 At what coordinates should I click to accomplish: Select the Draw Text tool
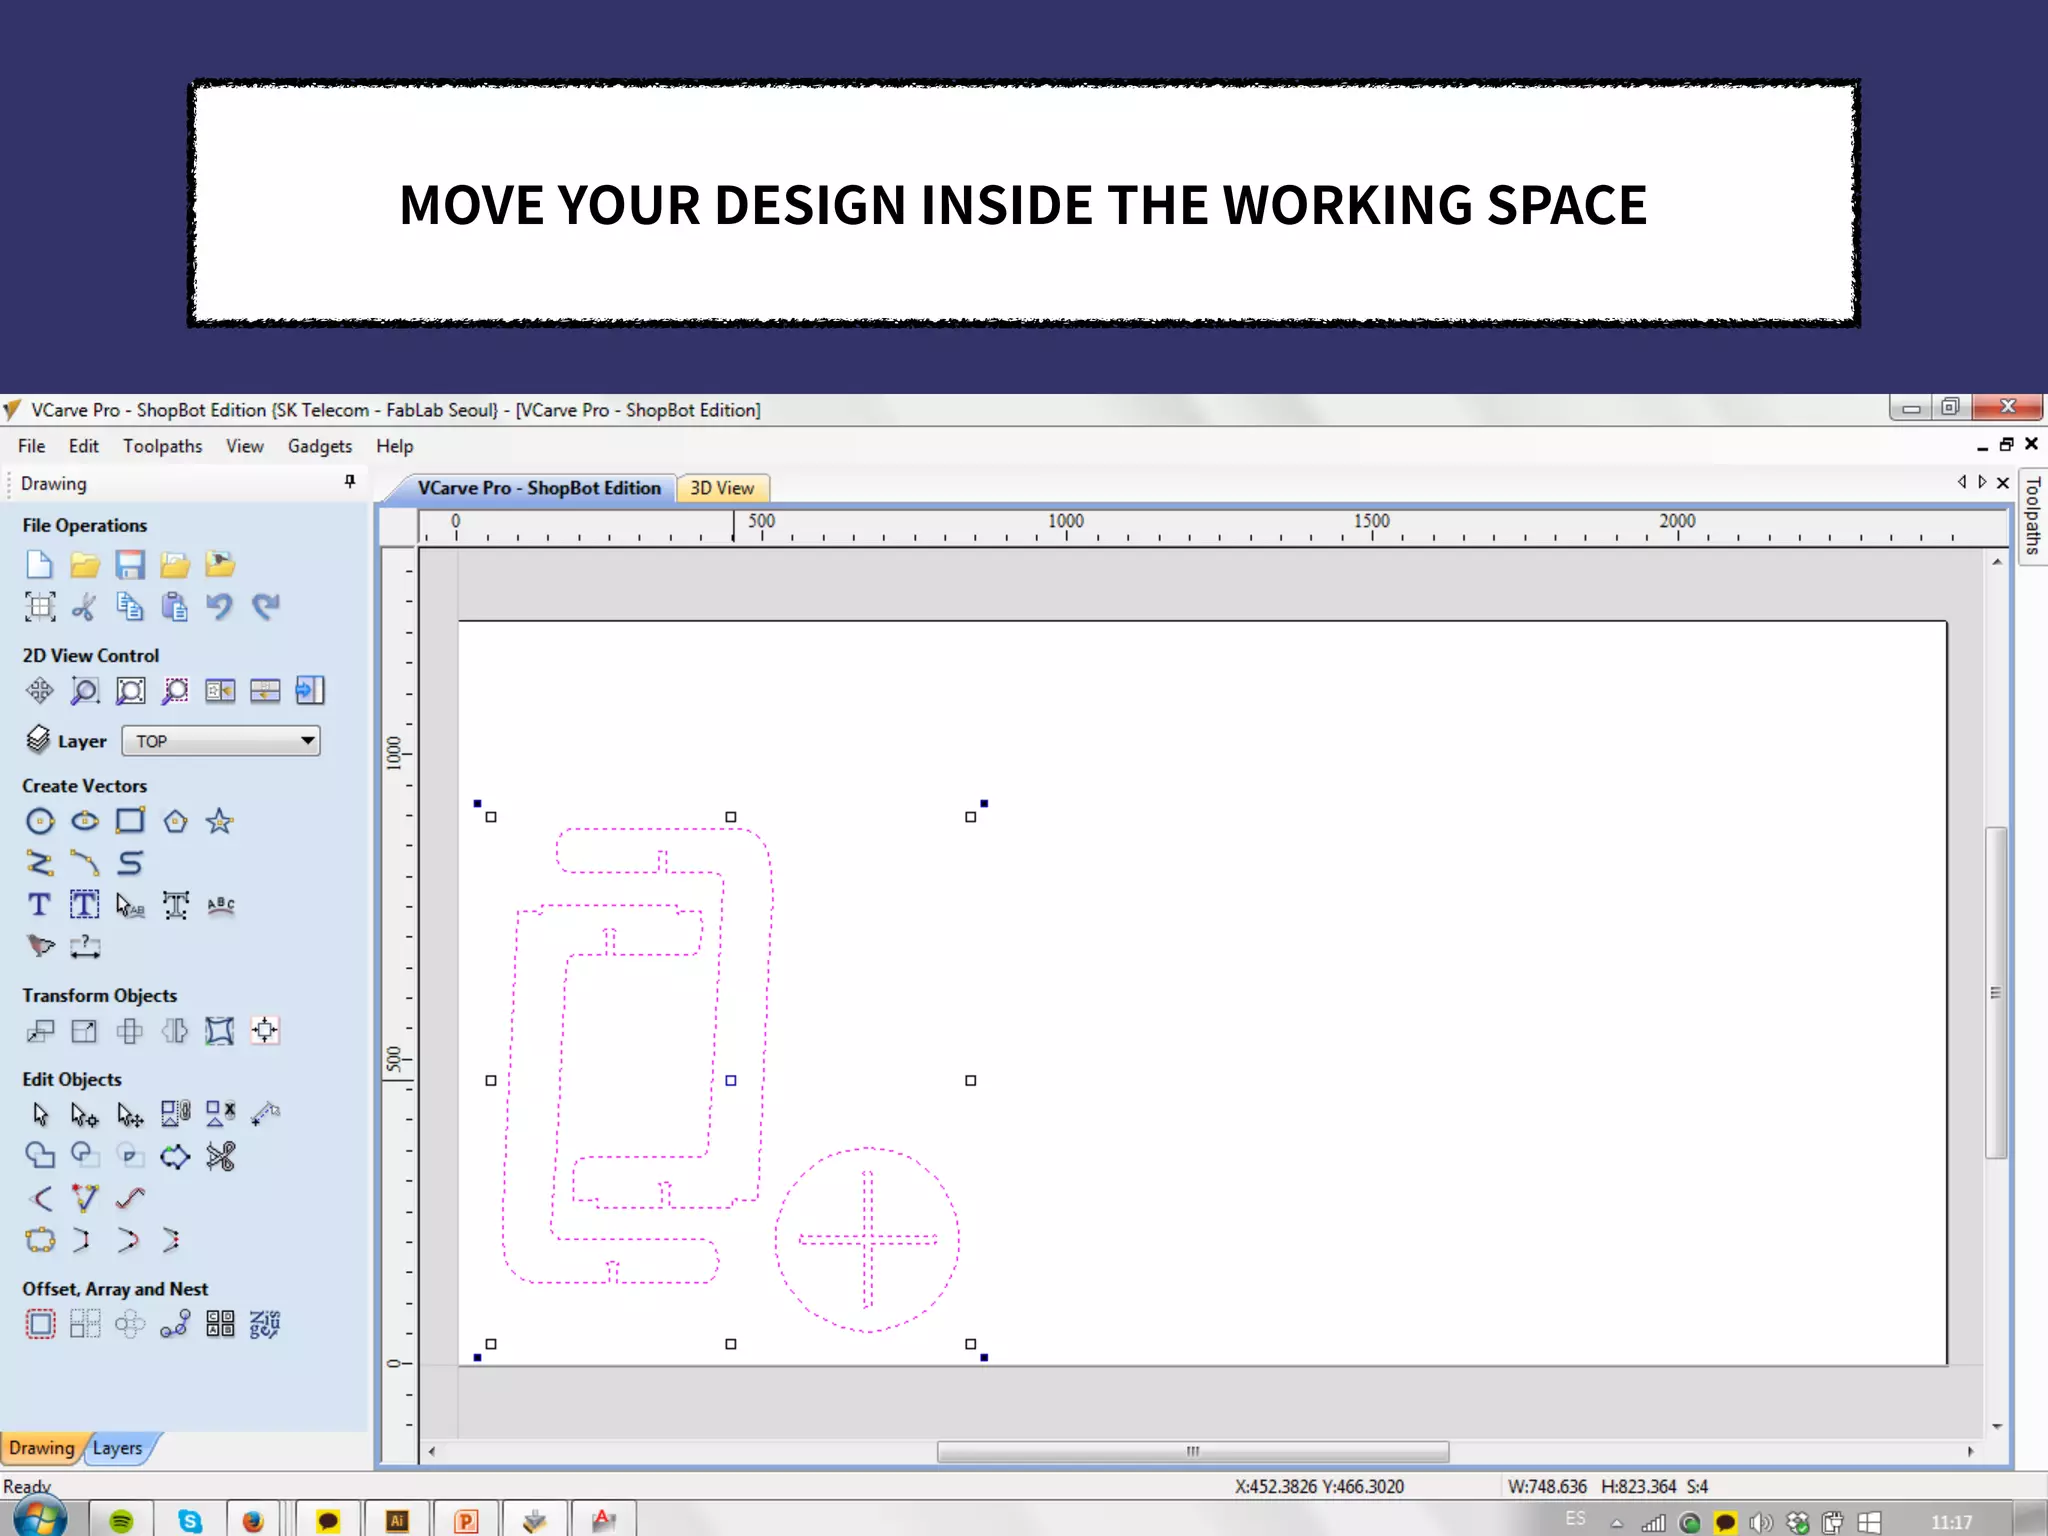pyautogui.click(x=39, y=905)
